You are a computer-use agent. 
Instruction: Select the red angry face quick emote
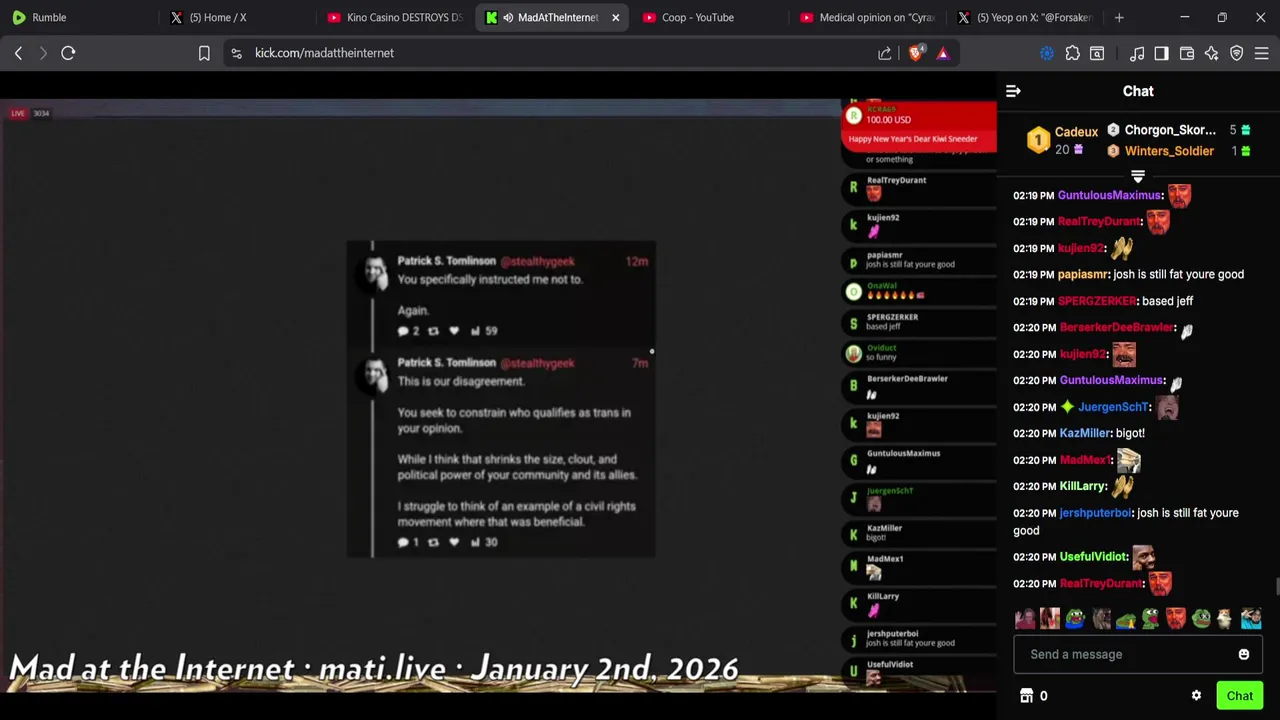tap(1176, 619)
